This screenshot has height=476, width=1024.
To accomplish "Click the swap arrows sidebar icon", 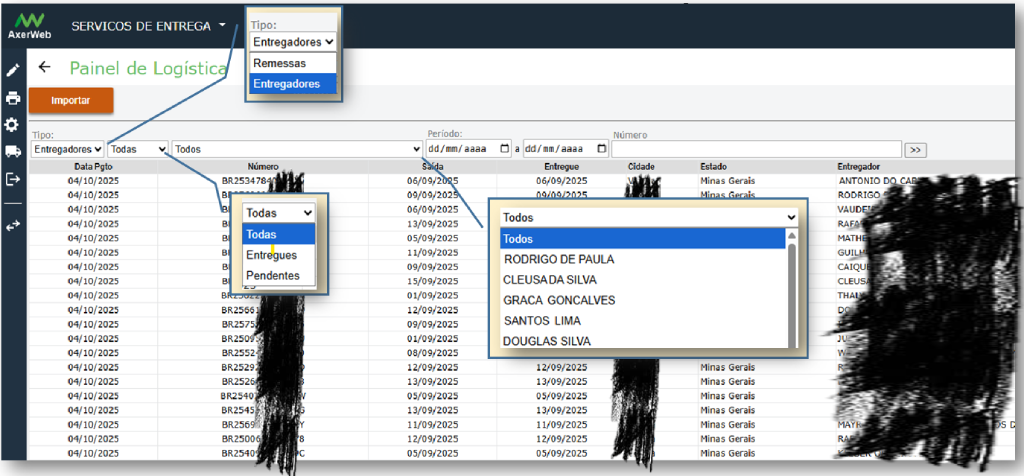I will 12,226.
